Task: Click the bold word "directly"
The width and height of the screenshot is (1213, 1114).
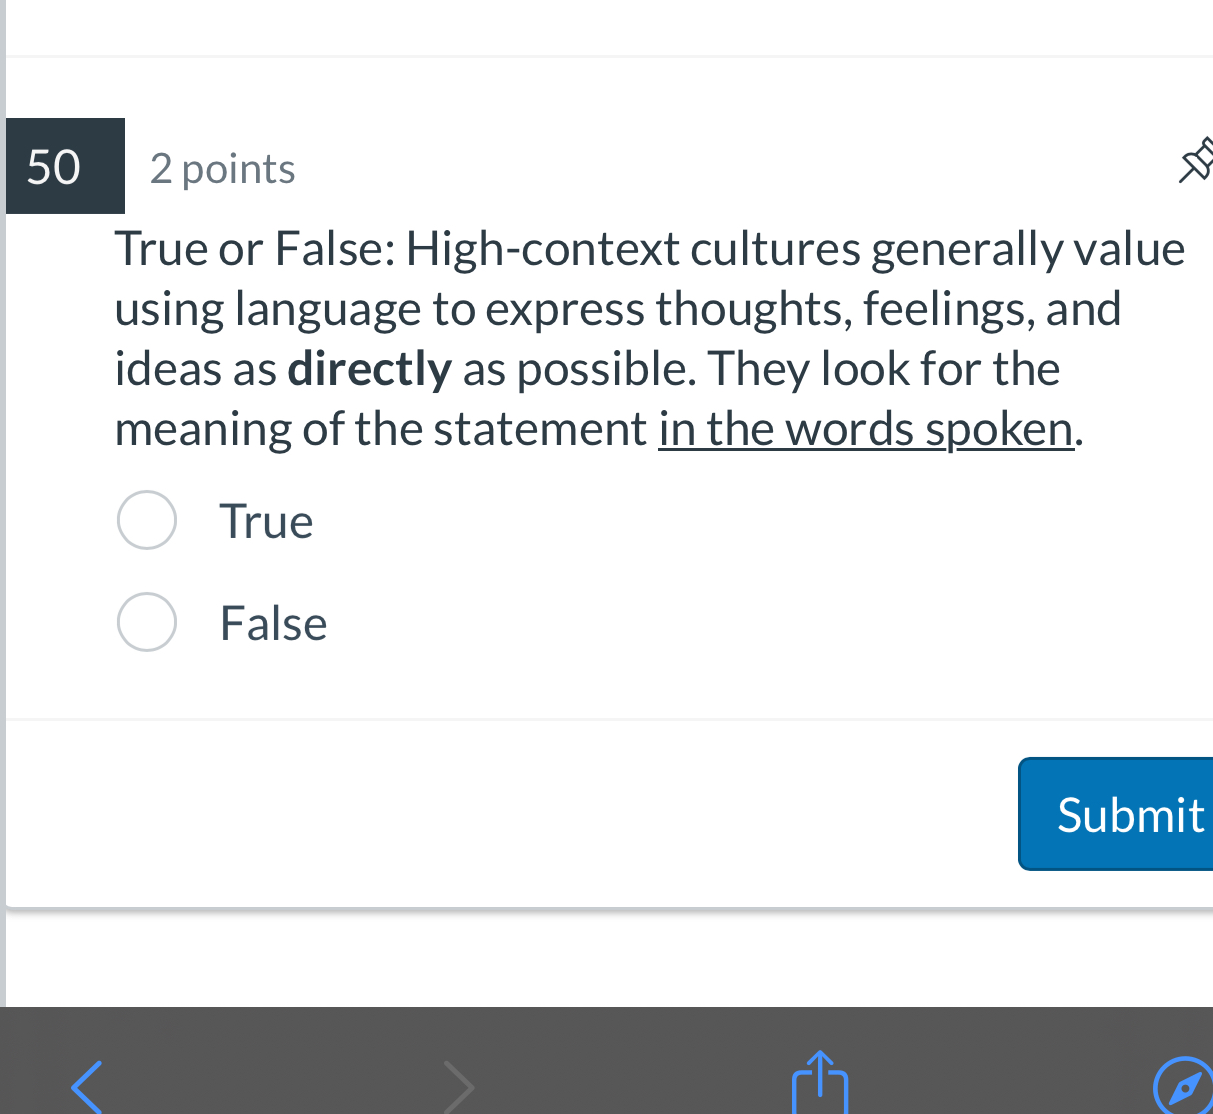Action: click(x=368, y=367)
